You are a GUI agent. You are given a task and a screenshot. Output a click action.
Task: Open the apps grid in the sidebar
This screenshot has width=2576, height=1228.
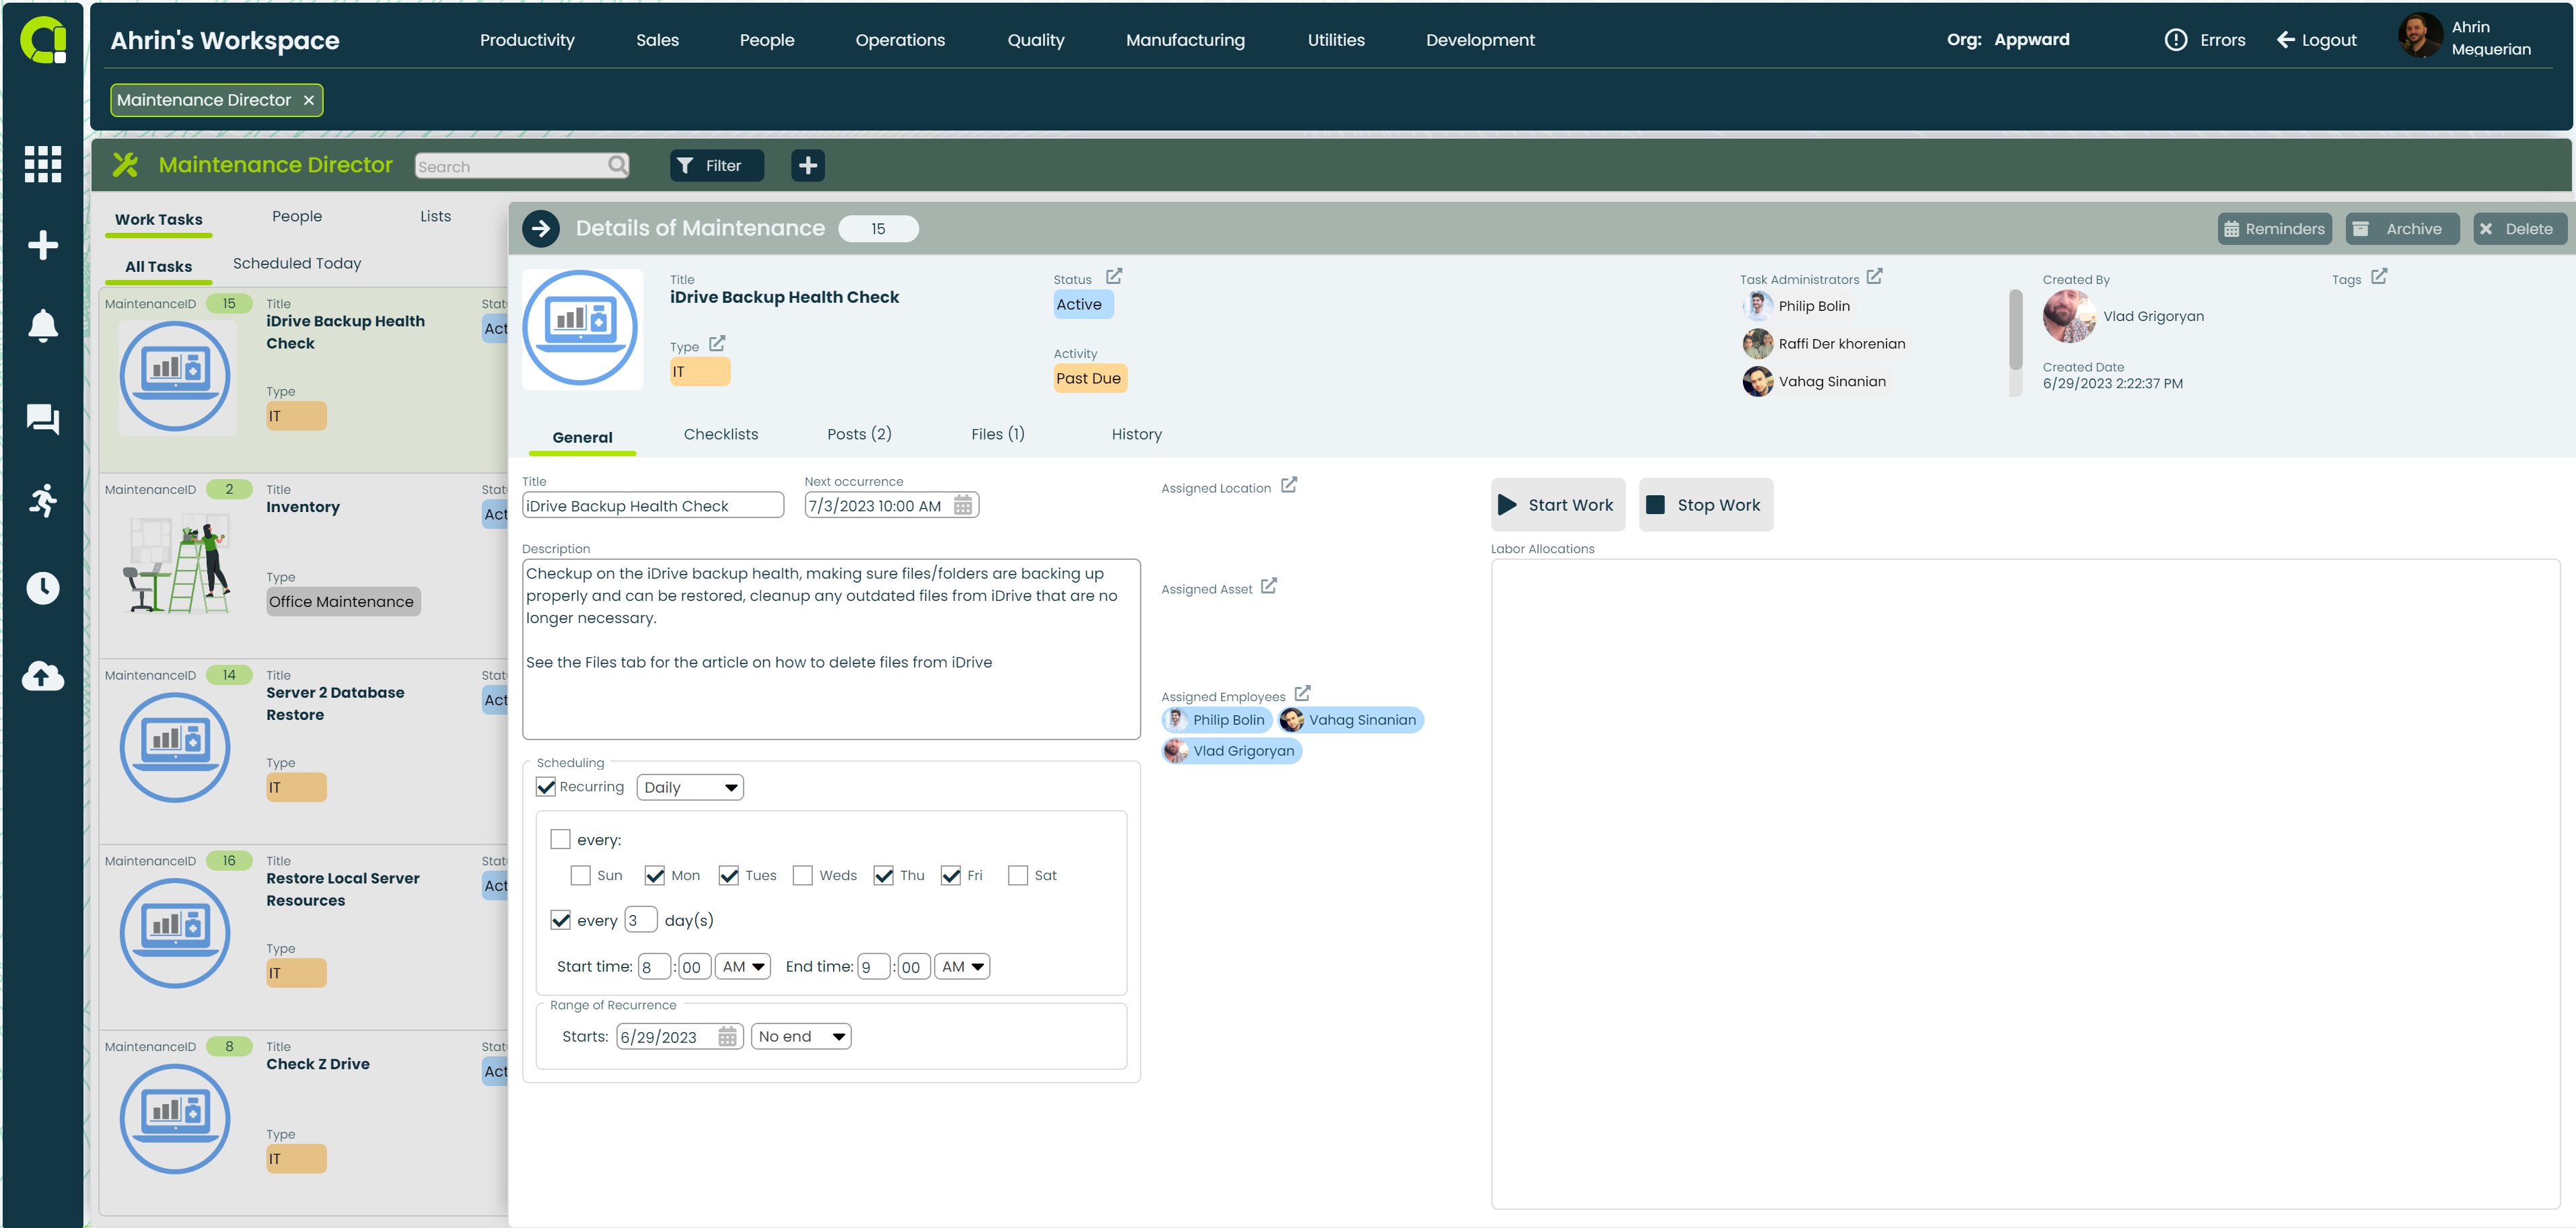(x=42, y=164)
